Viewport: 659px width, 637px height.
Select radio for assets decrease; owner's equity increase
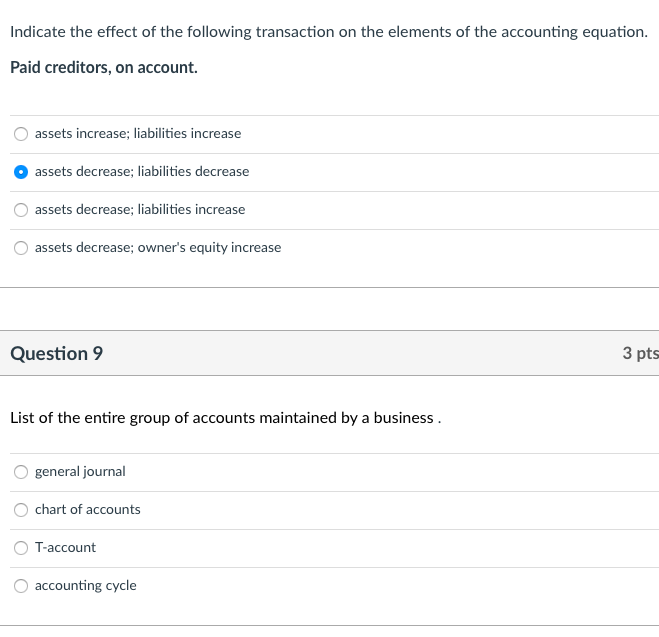tap(21, 248)
